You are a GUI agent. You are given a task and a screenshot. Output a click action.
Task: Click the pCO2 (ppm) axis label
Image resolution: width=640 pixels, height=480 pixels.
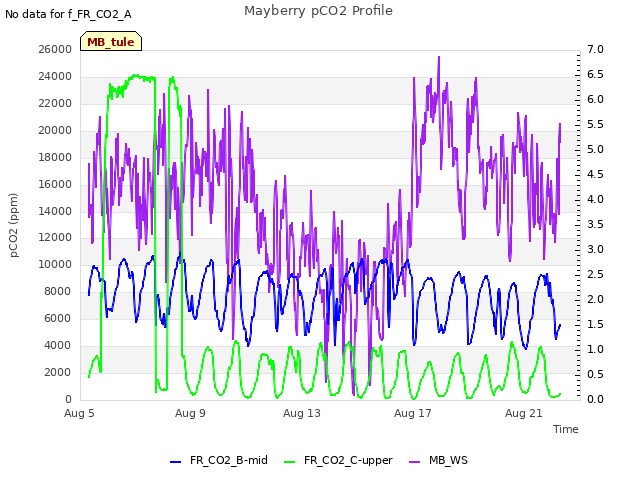click(14, 225)
